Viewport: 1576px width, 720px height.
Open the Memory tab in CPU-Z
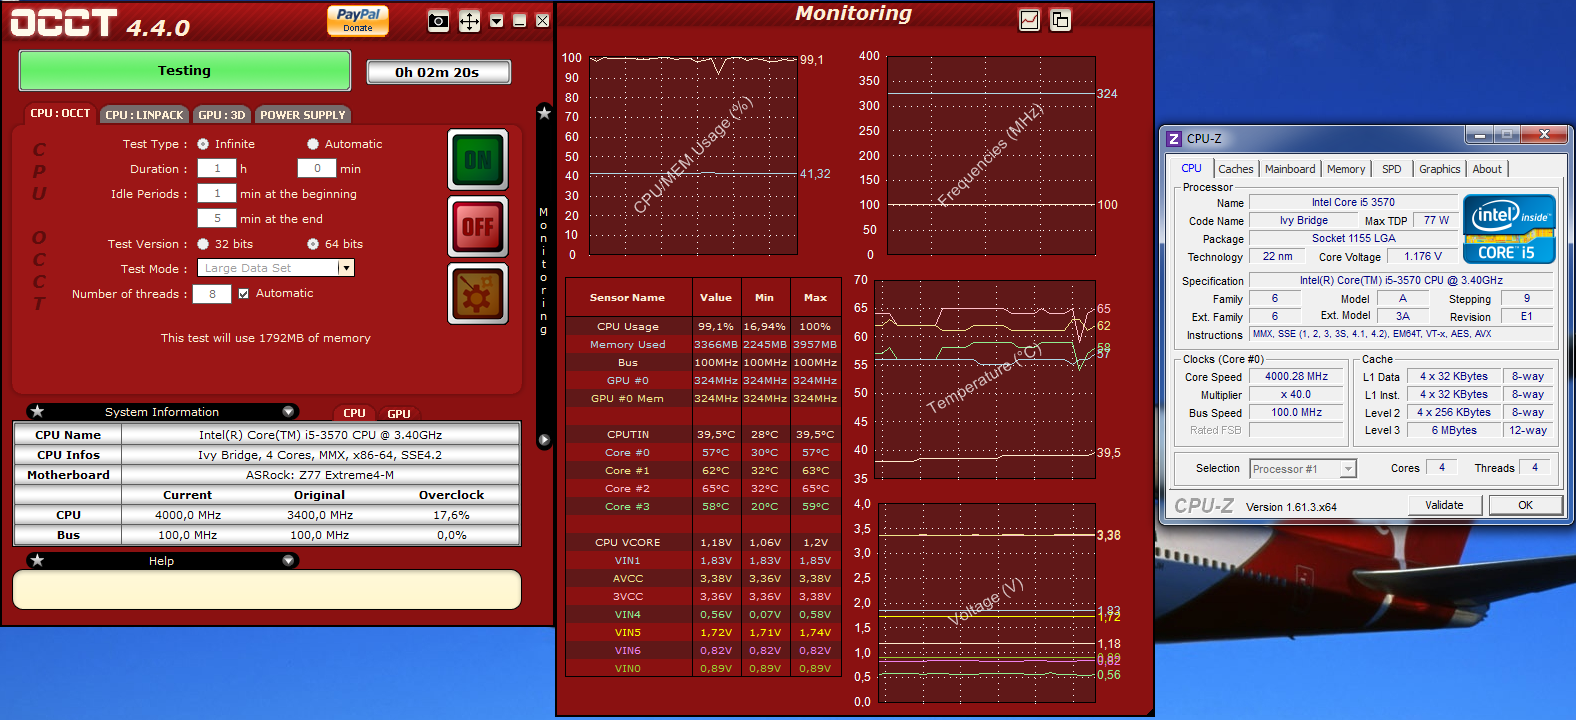pos(1346,169)
